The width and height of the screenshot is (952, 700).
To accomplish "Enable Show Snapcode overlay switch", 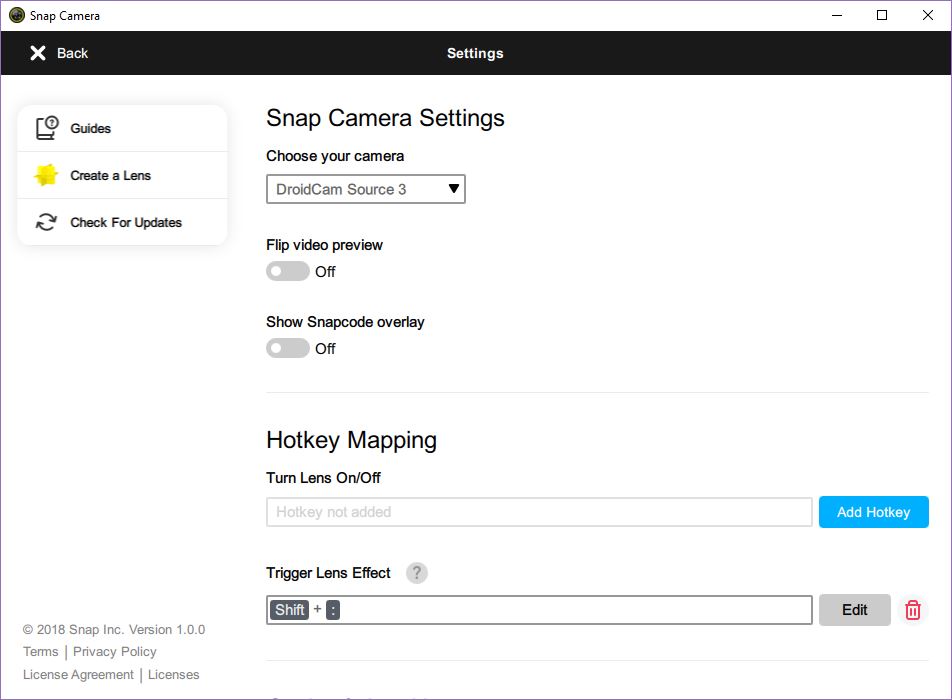I will click(x=288, y=348).
